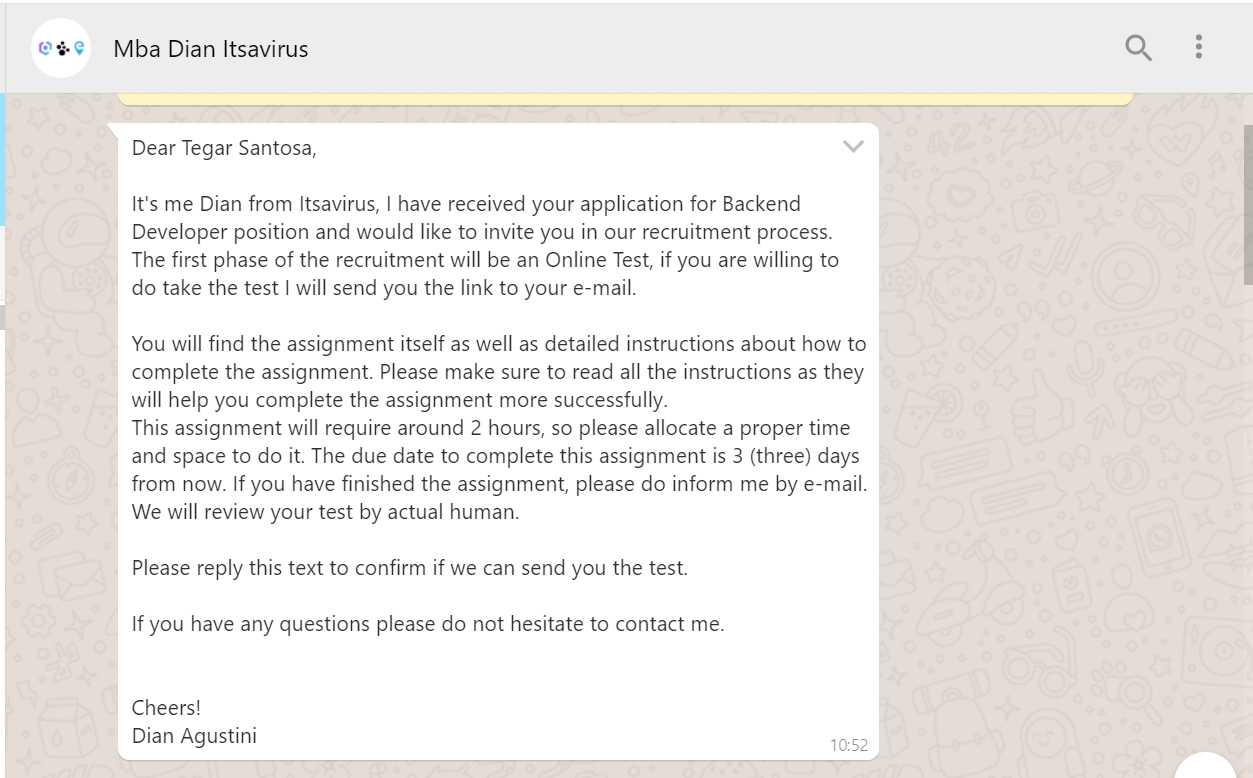Expand the message options chevron
This screenshot has height=778, width=1253.
click(x=853, y=147)
